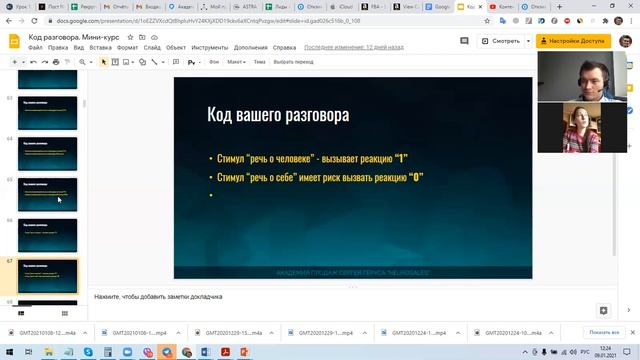Click the move-to-folder icon beside the title
640x360 pixels.
click(142, 37)
